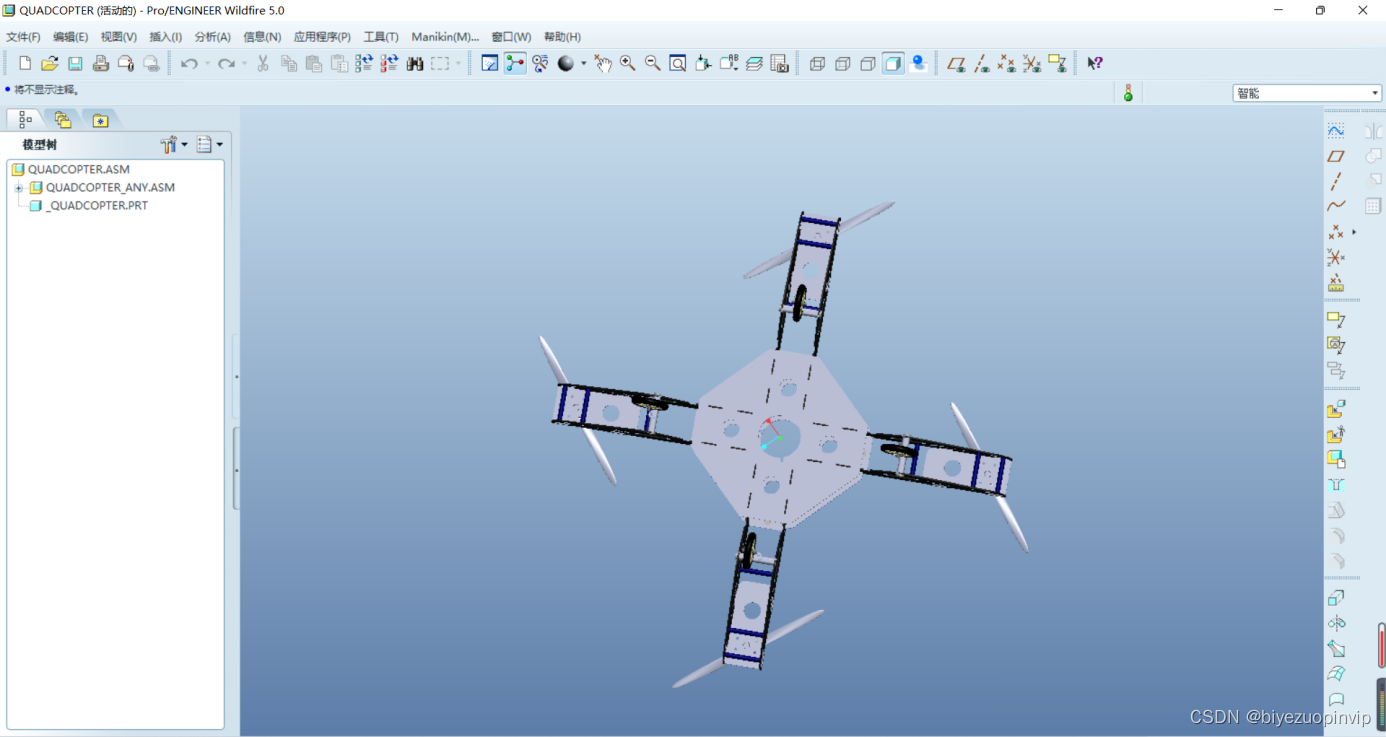Open the model tree Settings dropdown
This screenshot has height=737, width=1386.
point(174,145)
